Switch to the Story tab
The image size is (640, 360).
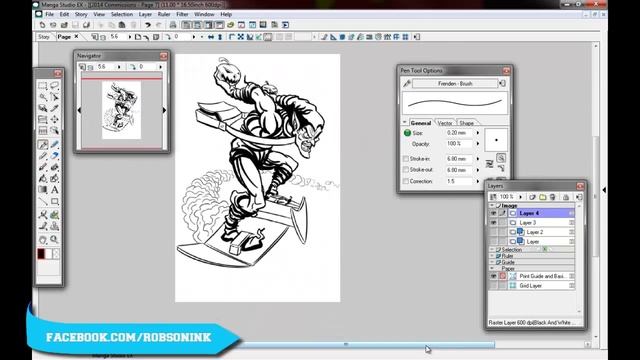[44, 37]
